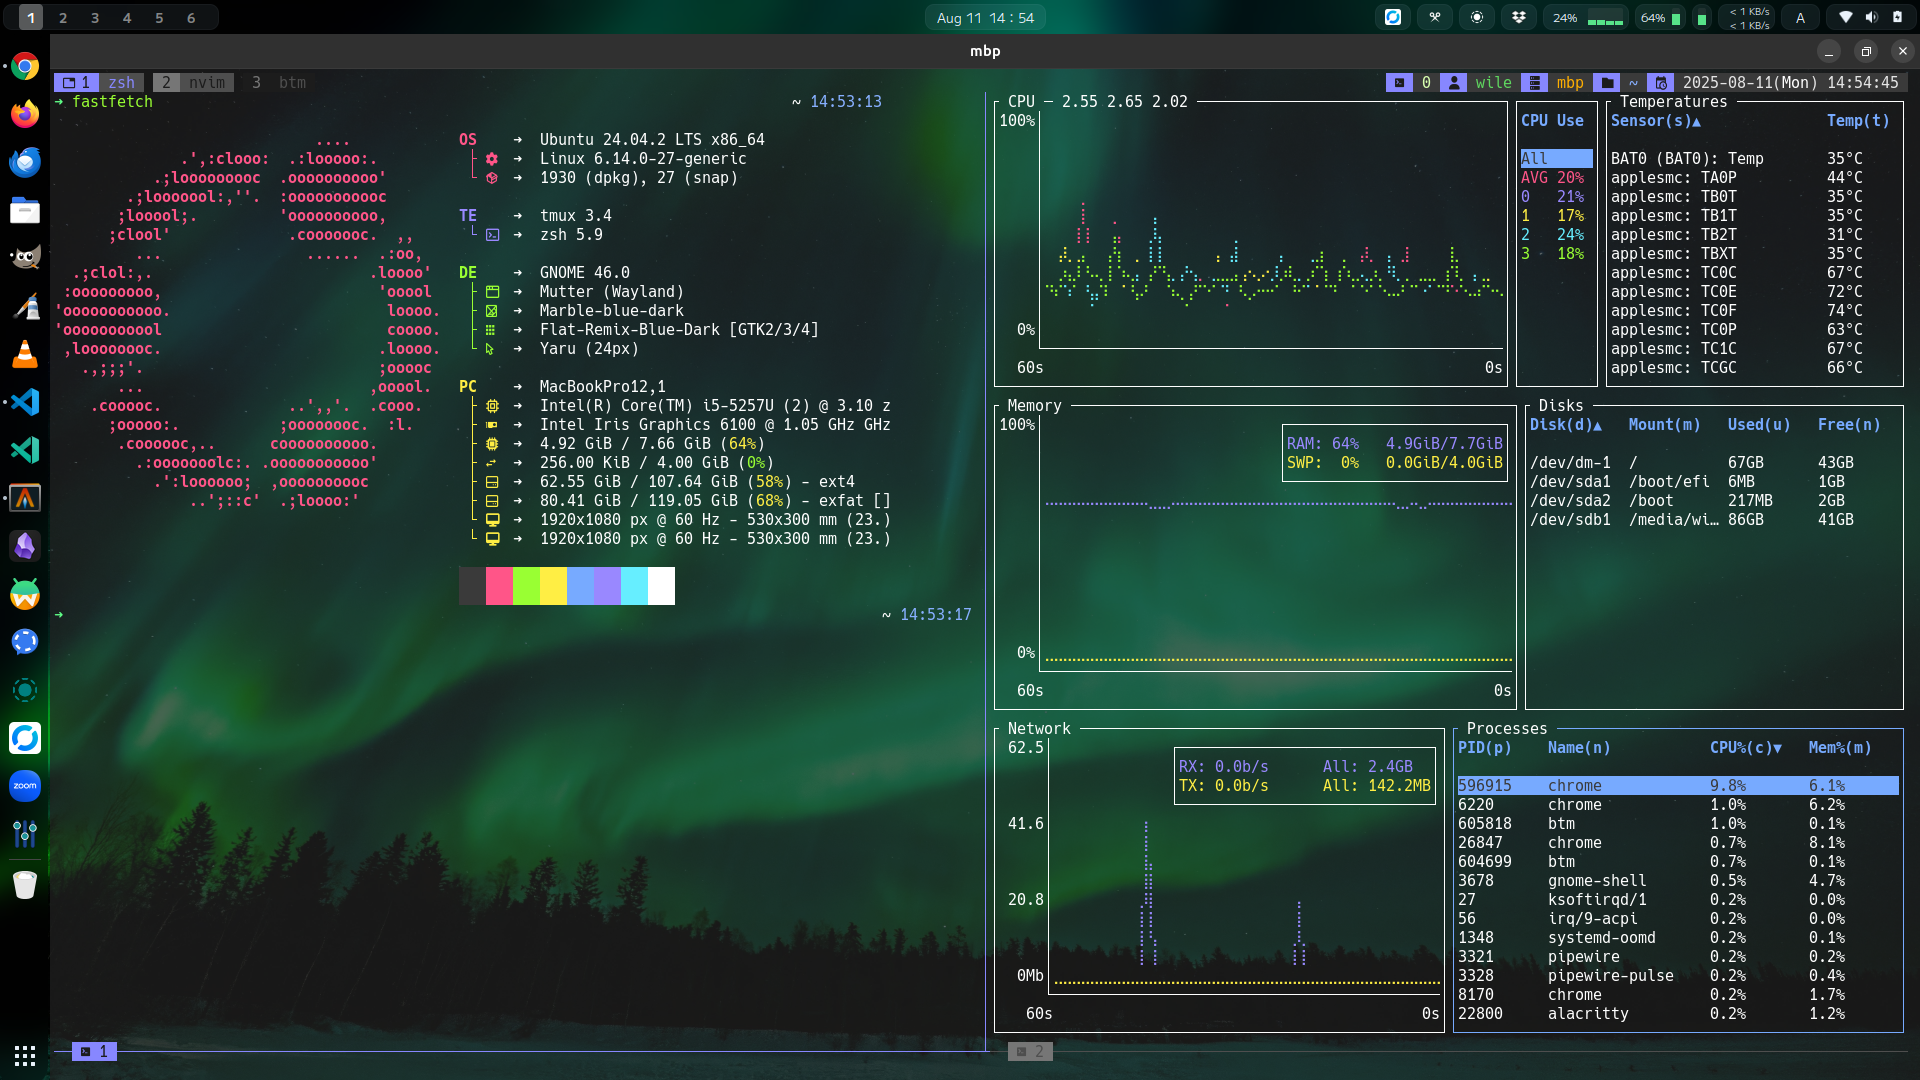Image resolution: width=1920 pixels, height=1080 pixels.
Task: Open the mixer sliders app in dock
Action: pos(25,834)
